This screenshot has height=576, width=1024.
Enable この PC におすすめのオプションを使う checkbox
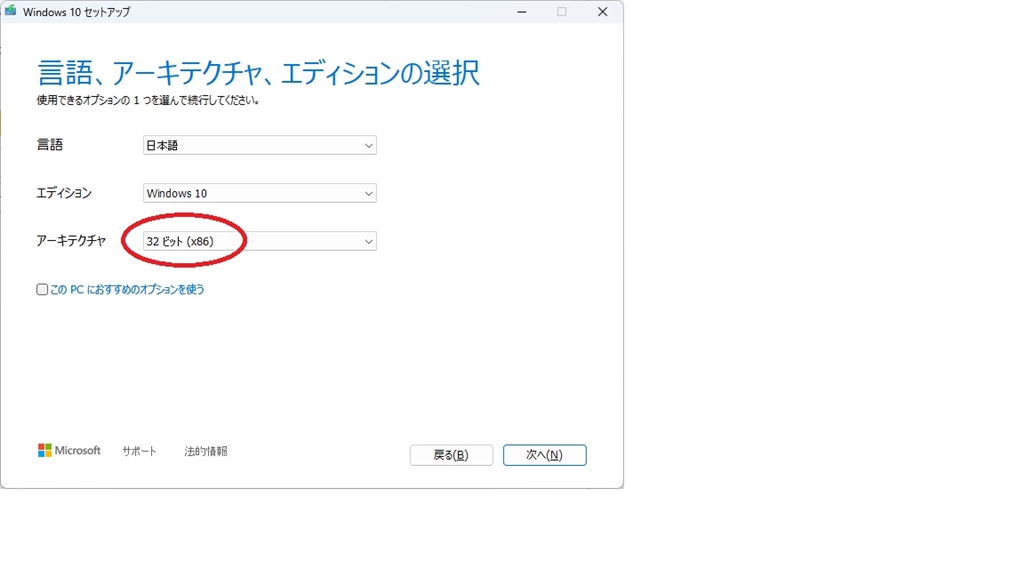[42, 289]
